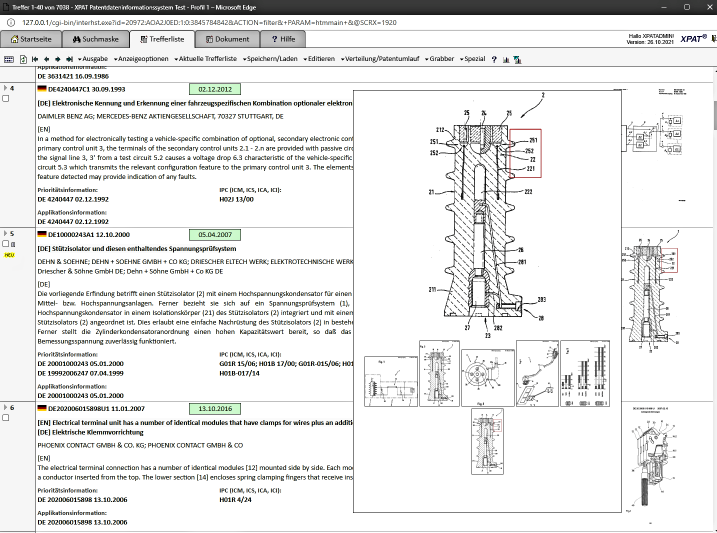Select second insulator cross-section thumbnail

[439, 373]
